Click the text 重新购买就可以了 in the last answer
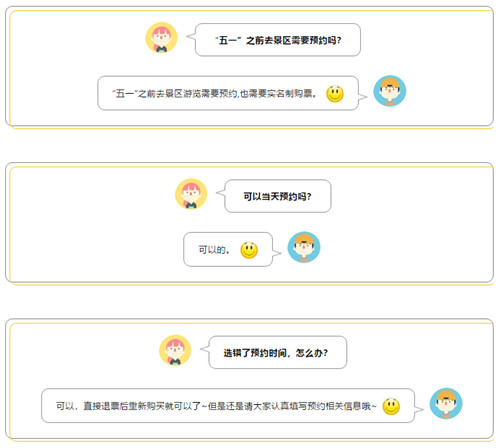The image size is (500, 448). [x=165, y=406]
